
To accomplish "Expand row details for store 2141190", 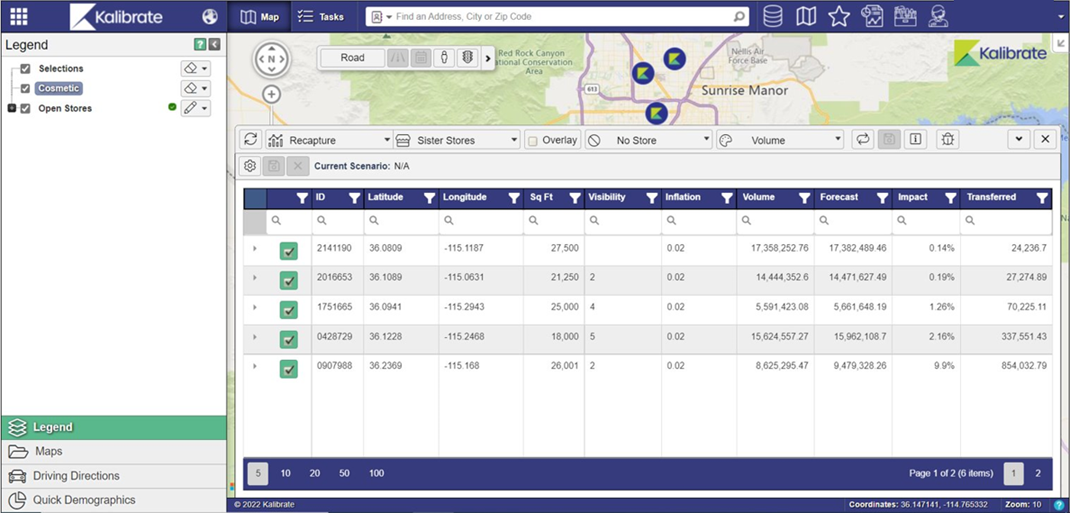I will pyautogui.click(x=255, y=248).
